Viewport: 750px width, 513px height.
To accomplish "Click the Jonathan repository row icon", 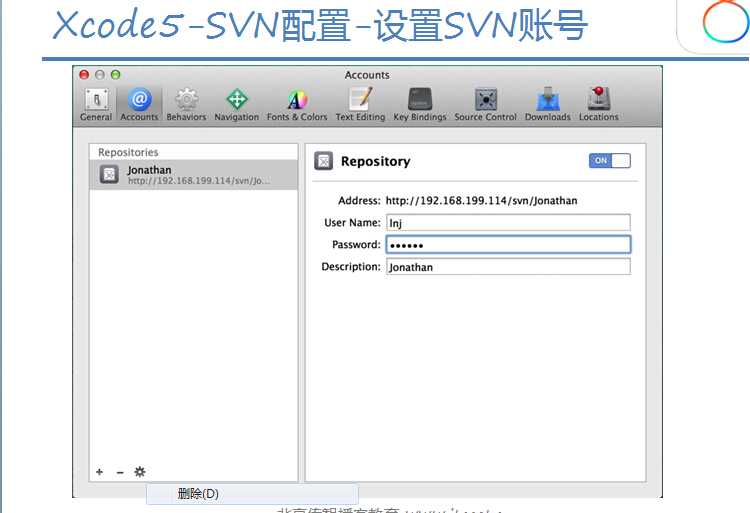I will (x=109, y=175).
